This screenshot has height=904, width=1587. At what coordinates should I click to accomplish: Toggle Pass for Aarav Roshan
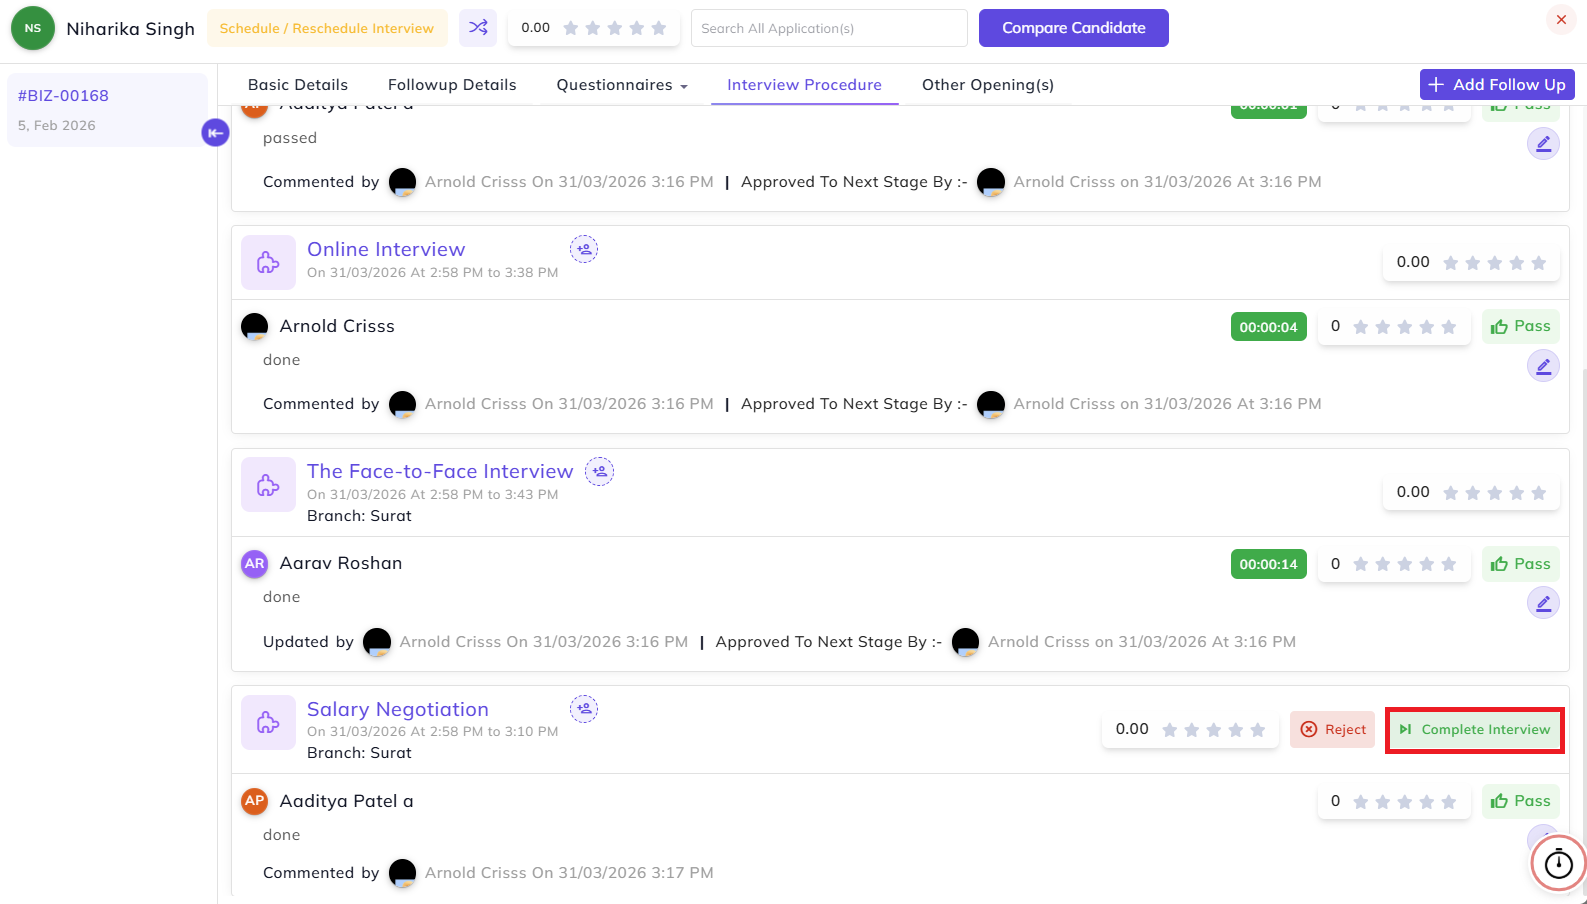pos(1520,564)
